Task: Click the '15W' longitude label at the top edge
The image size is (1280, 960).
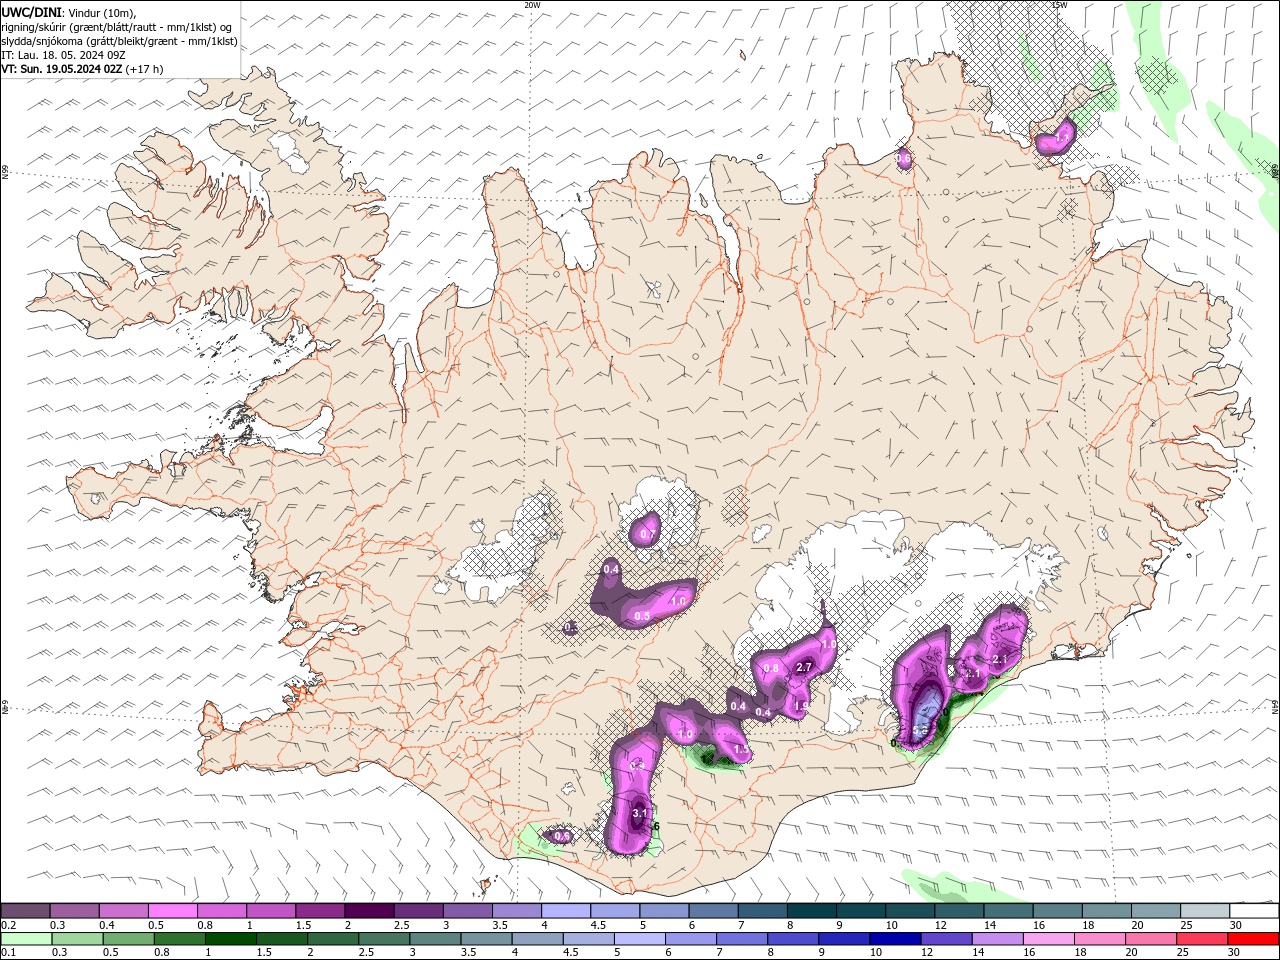Action: [1059, 5]
